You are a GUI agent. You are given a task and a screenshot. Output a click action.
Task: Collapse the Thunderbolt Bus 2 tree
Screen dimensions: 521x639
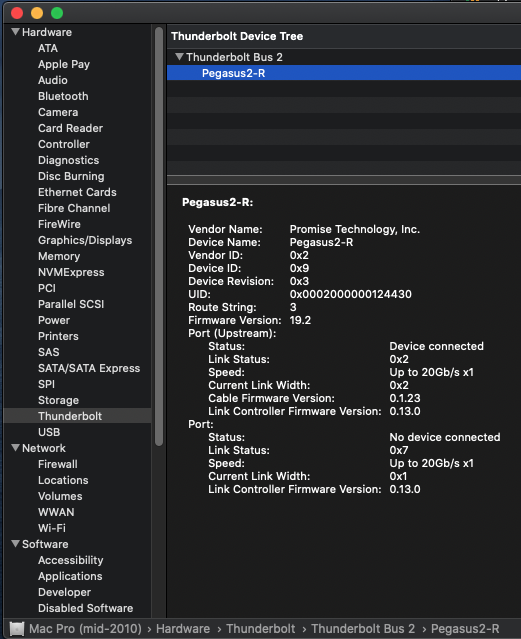coord(179,57)
